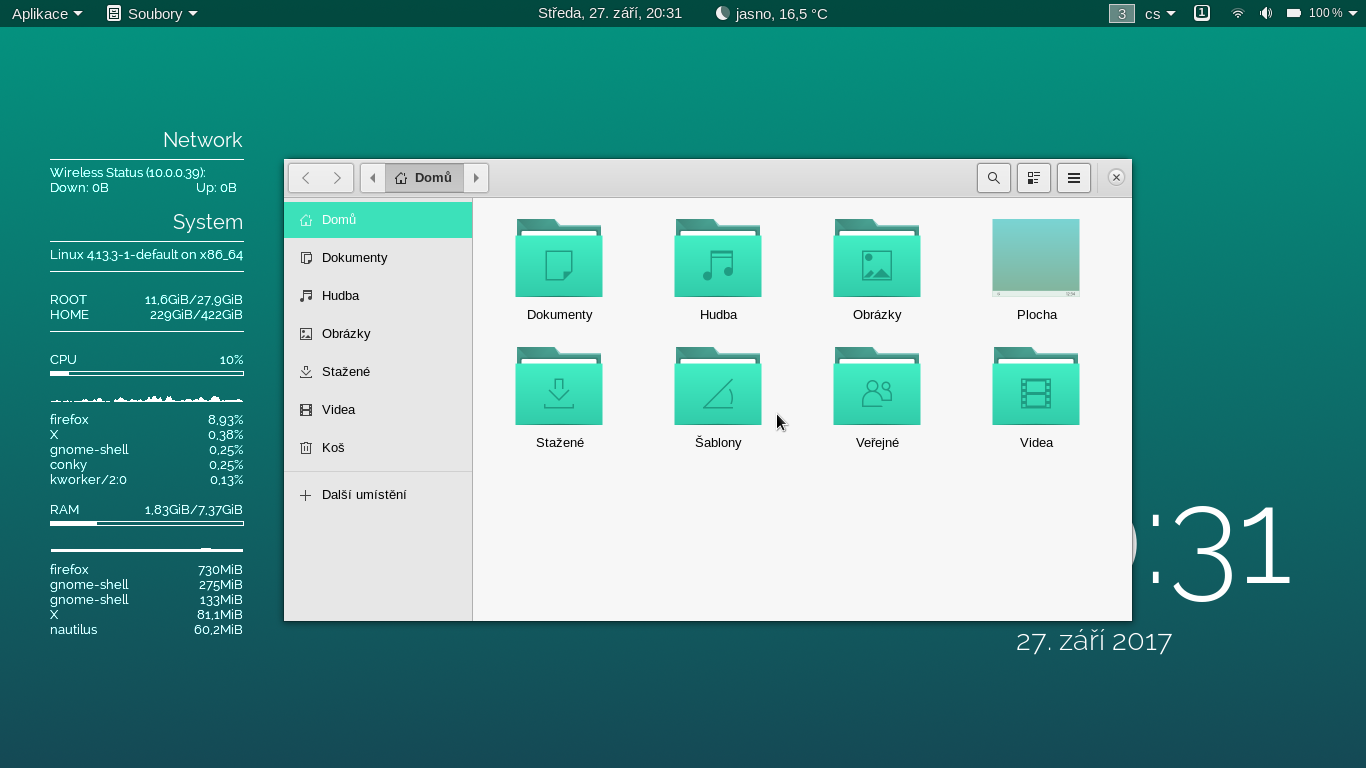The image size is (1366, 768).
Task: Click the notification indicator icon
Action: click(x=1202, y=13)
